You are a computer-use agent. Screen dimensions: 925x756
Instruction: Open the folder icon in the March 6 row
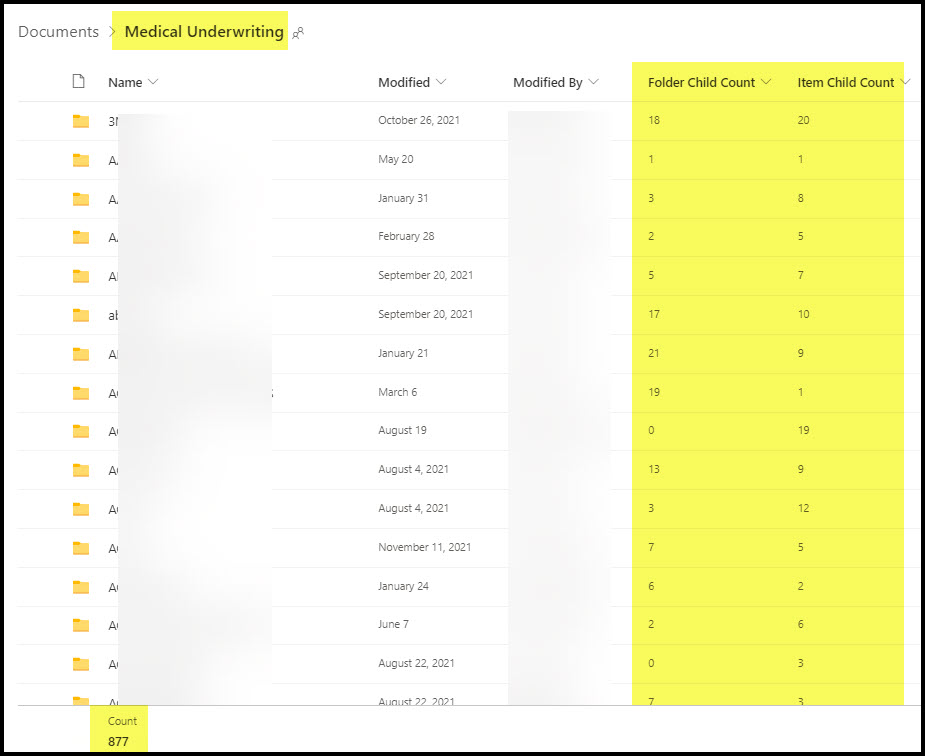pos(81,393)
